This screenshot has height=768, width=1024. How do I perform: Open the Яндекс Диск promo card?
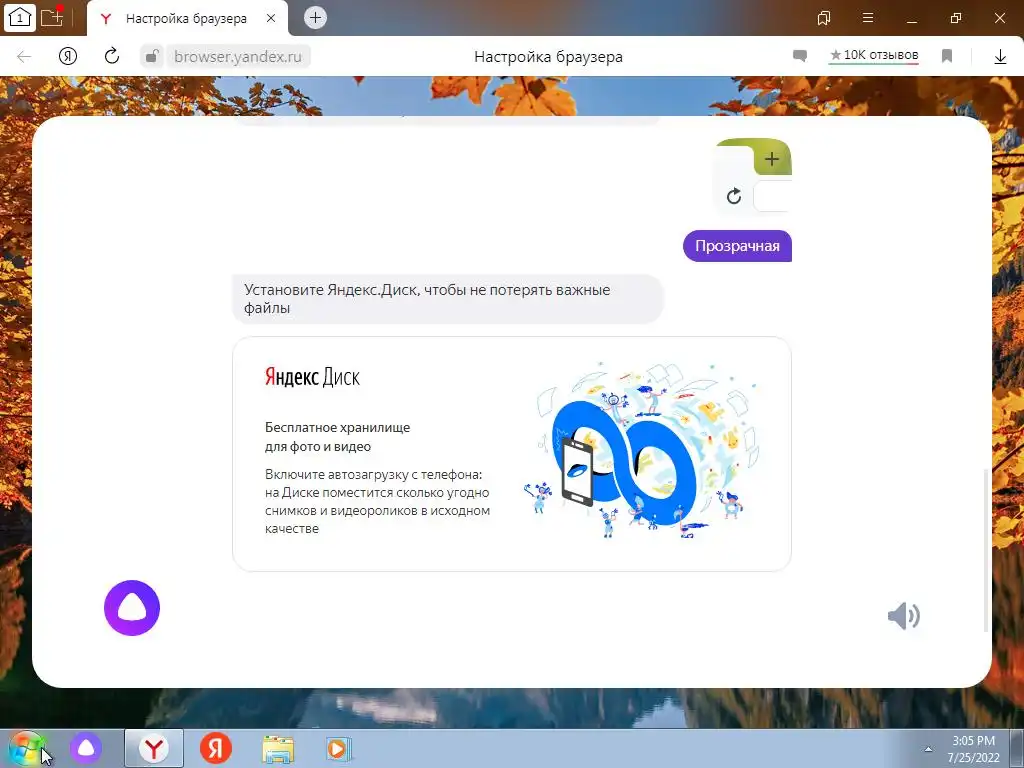512,454
